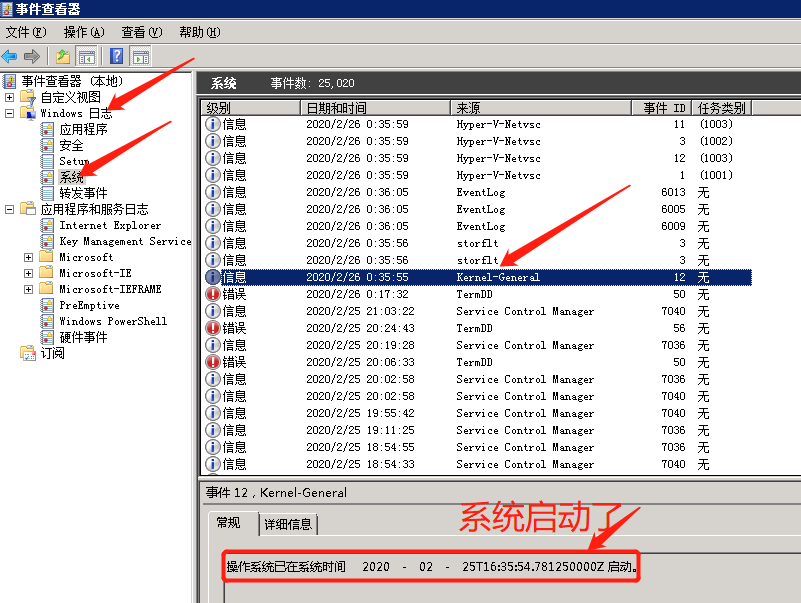Click the 自定义视图 folder icon
The height and width of the screenshot is (603, 801).
[x=28, y=97]
